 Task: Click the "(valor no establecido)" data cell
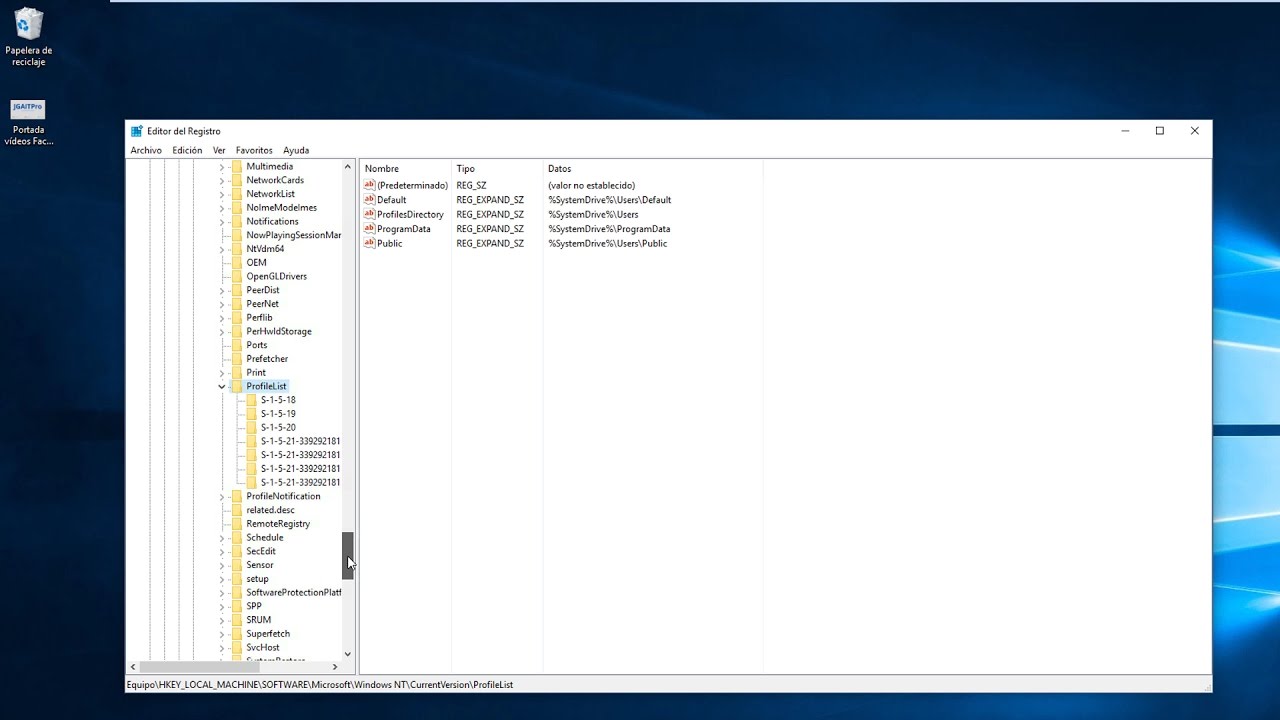pyautogui.click(x=591, y=185)
